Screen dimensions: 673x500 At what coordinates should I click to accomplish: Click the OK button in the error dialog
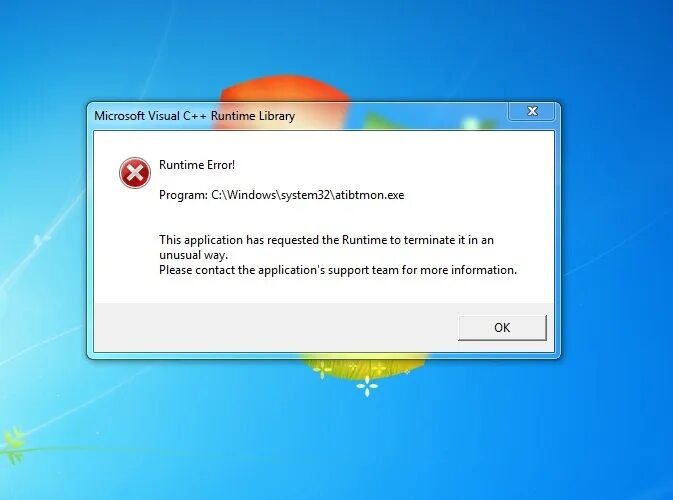point(502,328)
